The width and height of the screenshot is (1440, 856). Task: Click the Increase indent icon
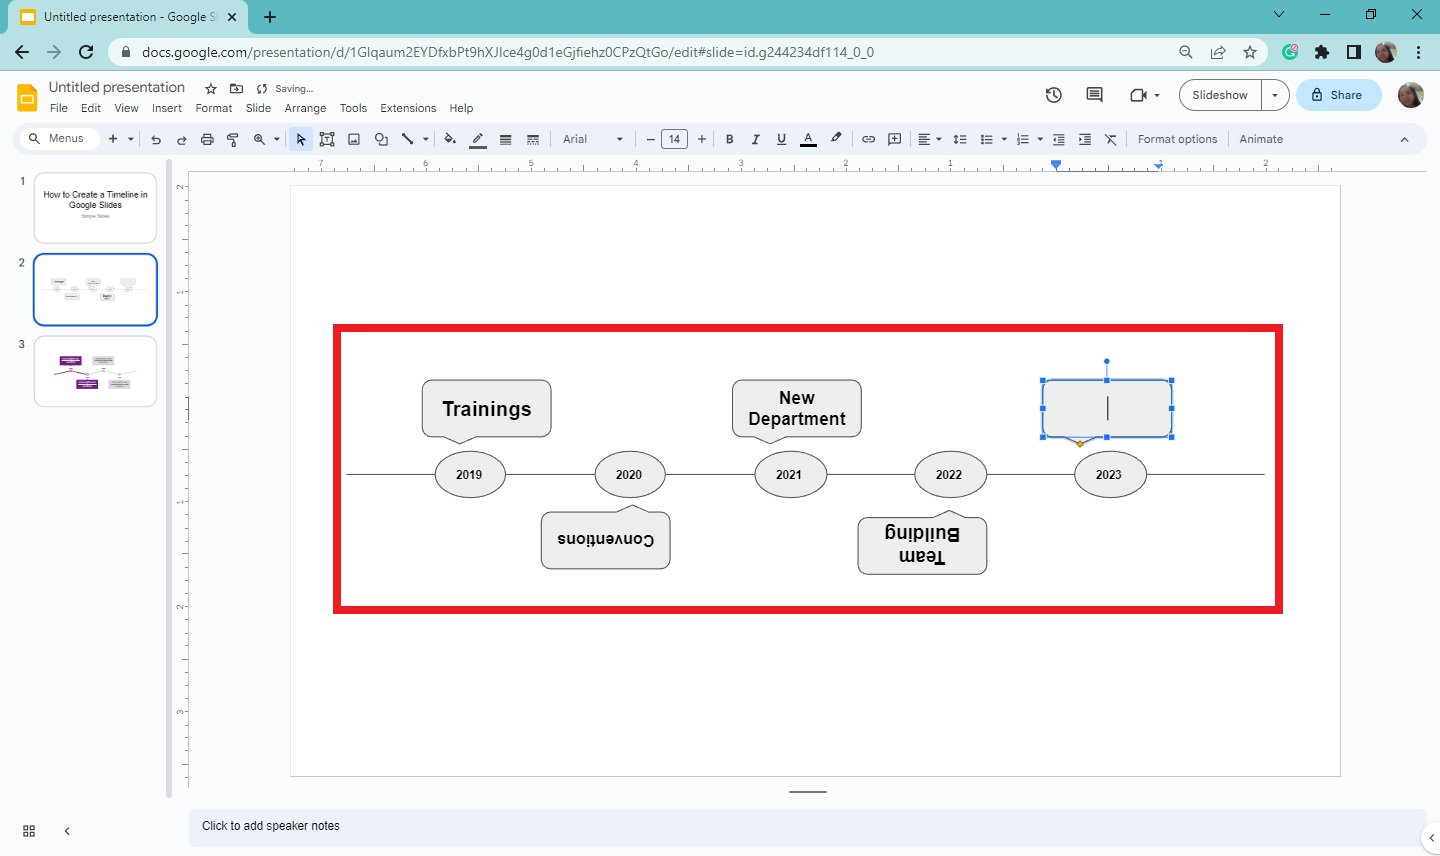click(1085, 140)
